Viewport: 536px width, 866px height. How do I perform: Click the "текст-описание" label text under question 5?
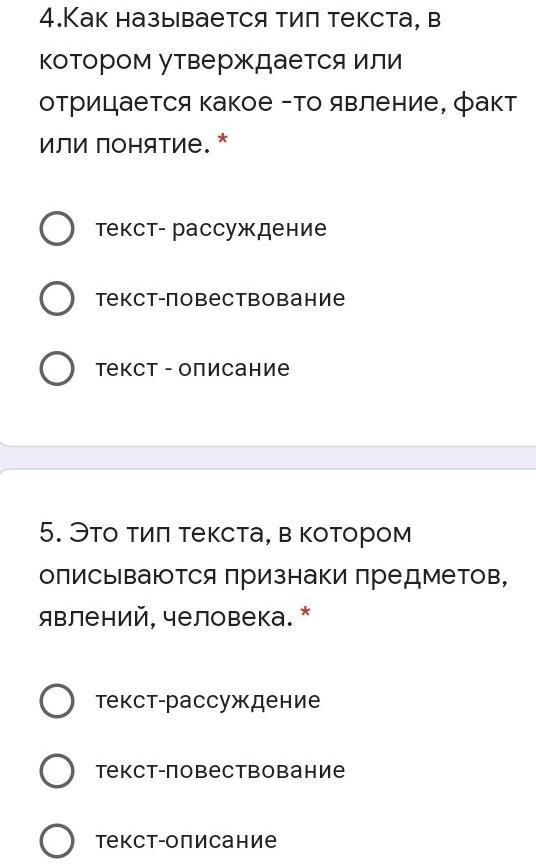(x=186, y=841)
